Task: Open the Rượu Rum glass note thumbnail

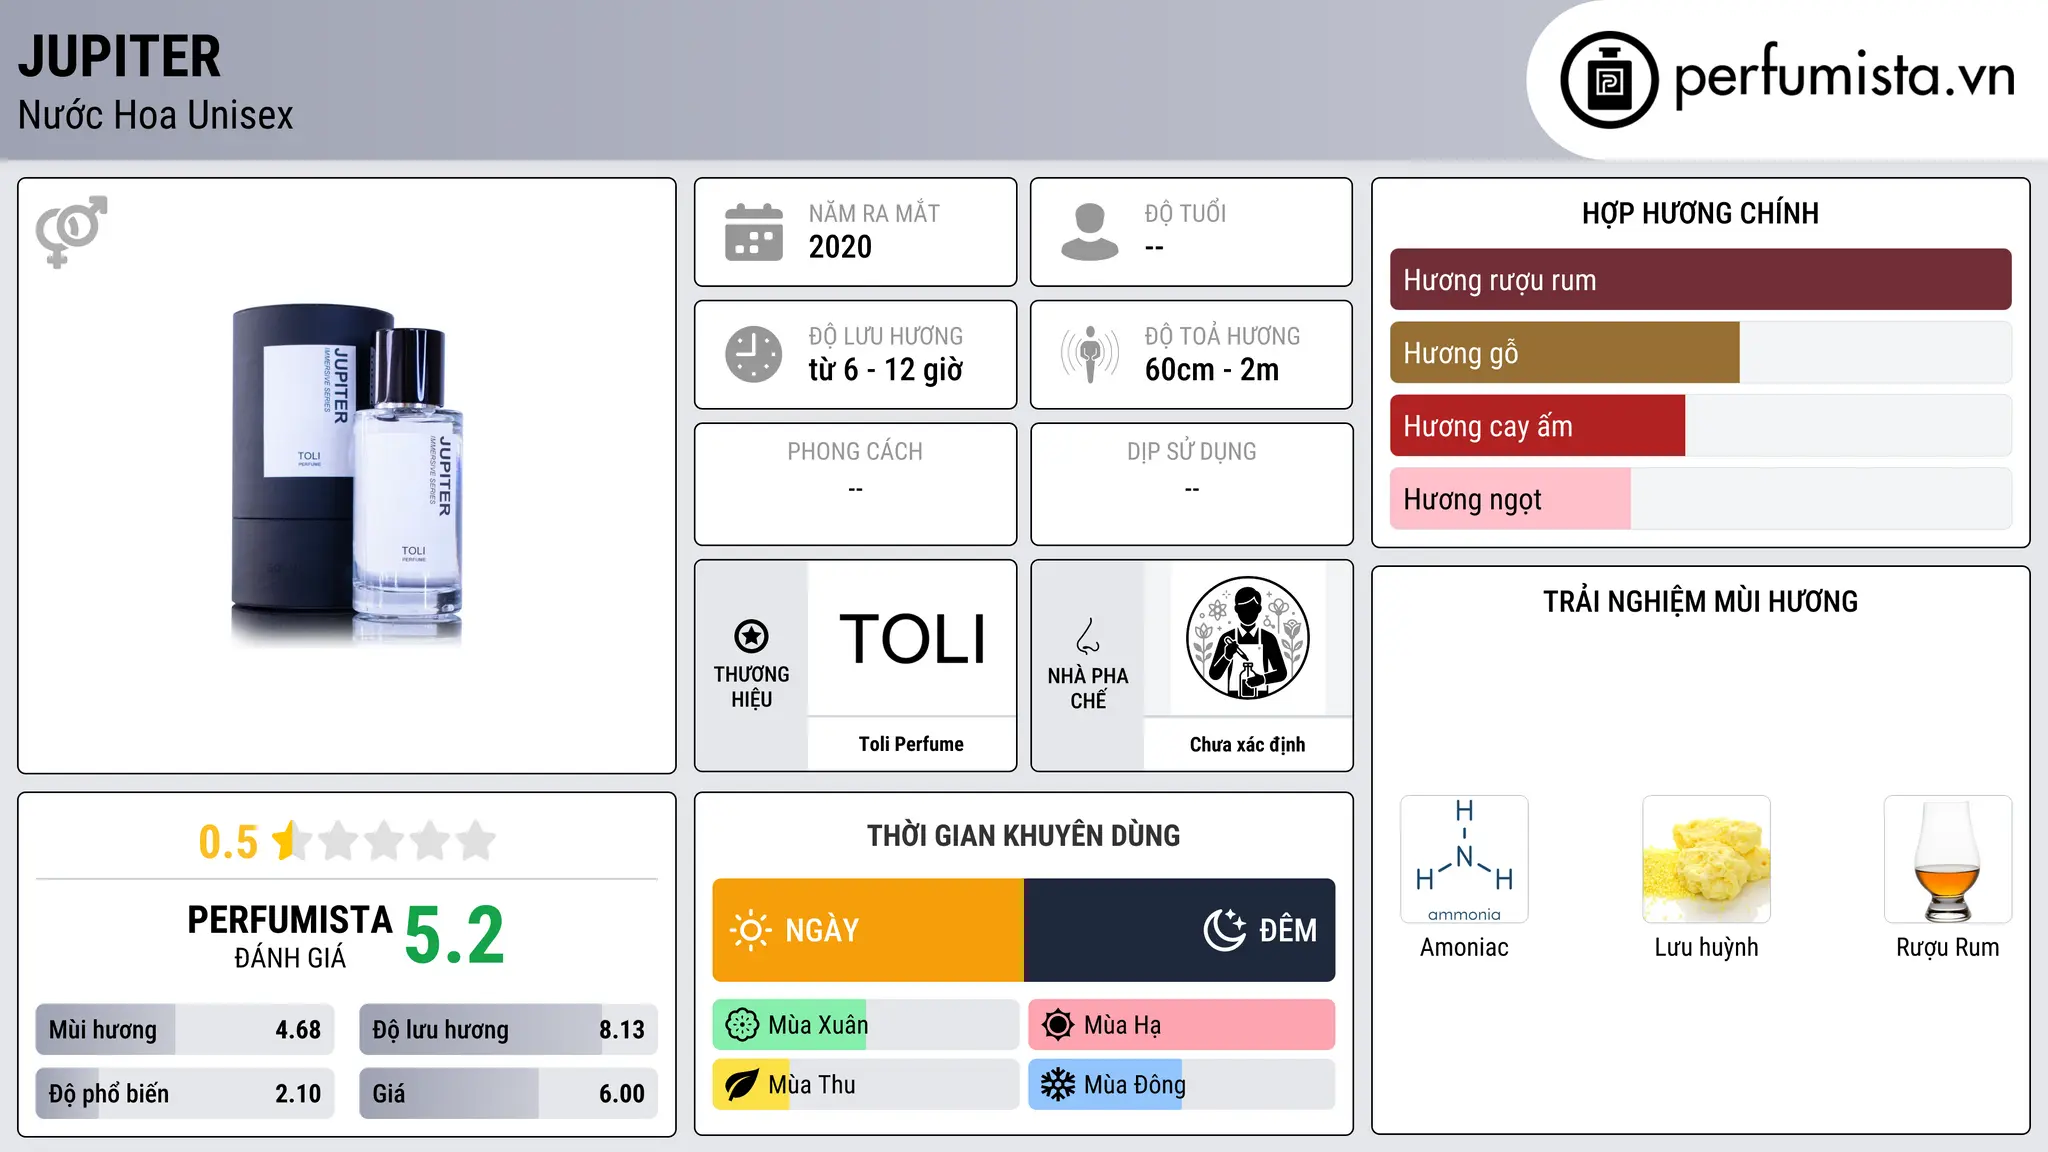Action: click(x=1948, y=859)
